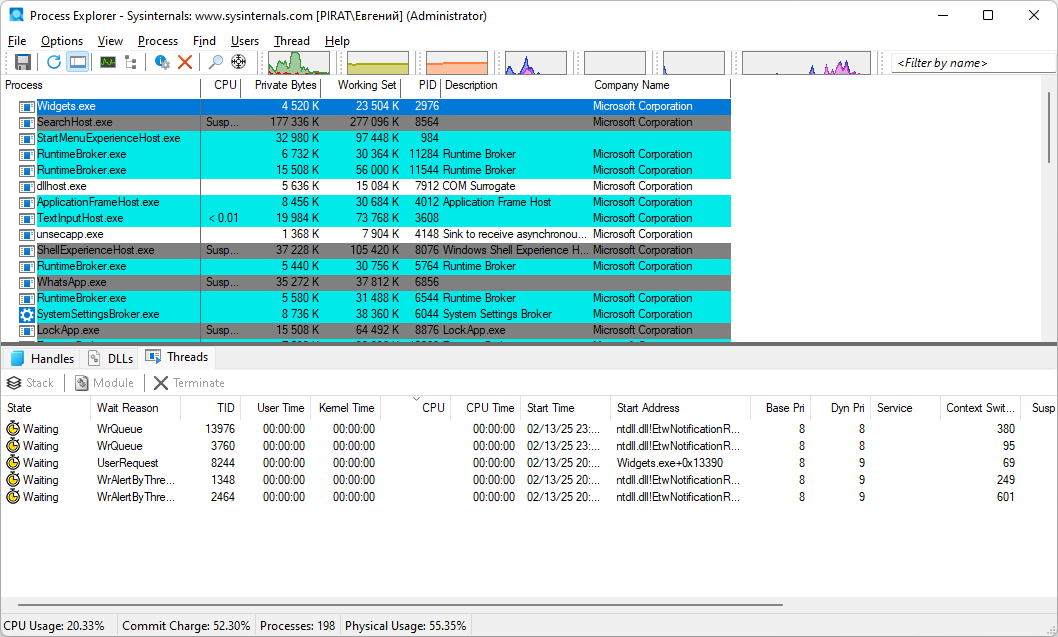Open the Options menu
The width and height of the screenshot is (1058, 637).
[62, 41]
